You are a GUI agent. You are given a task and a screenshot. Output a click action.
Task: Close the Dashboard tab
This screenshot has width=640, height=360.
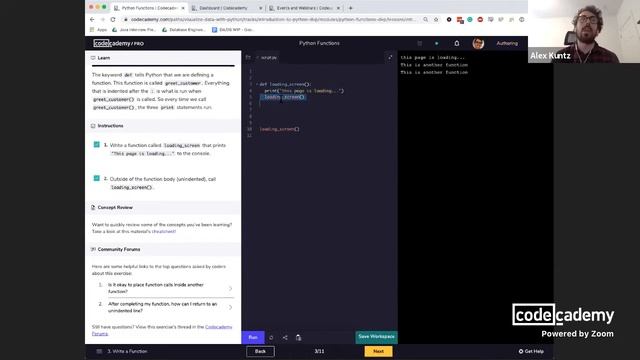pyautogui.click(x=260, y=8)
